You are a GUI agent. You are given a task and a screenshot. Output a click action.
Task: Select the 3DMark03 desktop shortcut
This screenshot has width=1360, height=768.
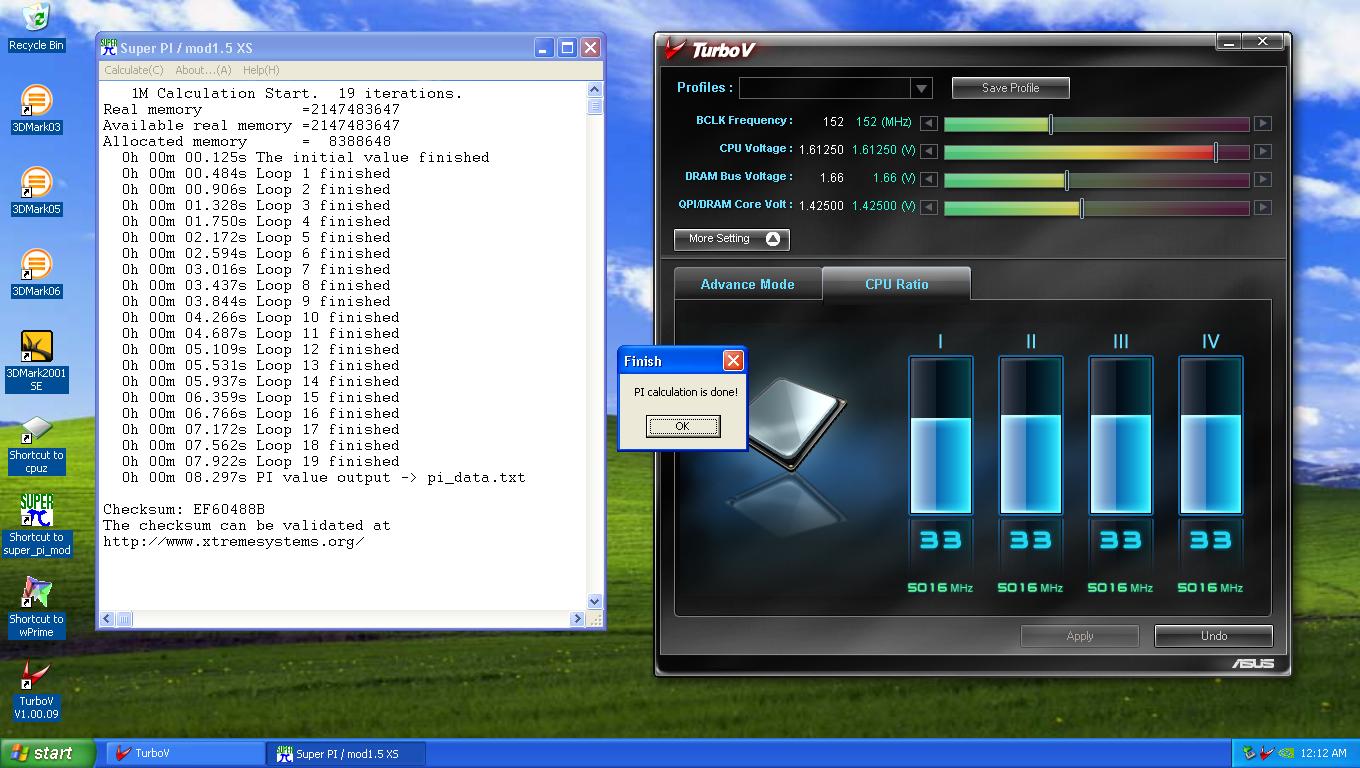(36, 109)
